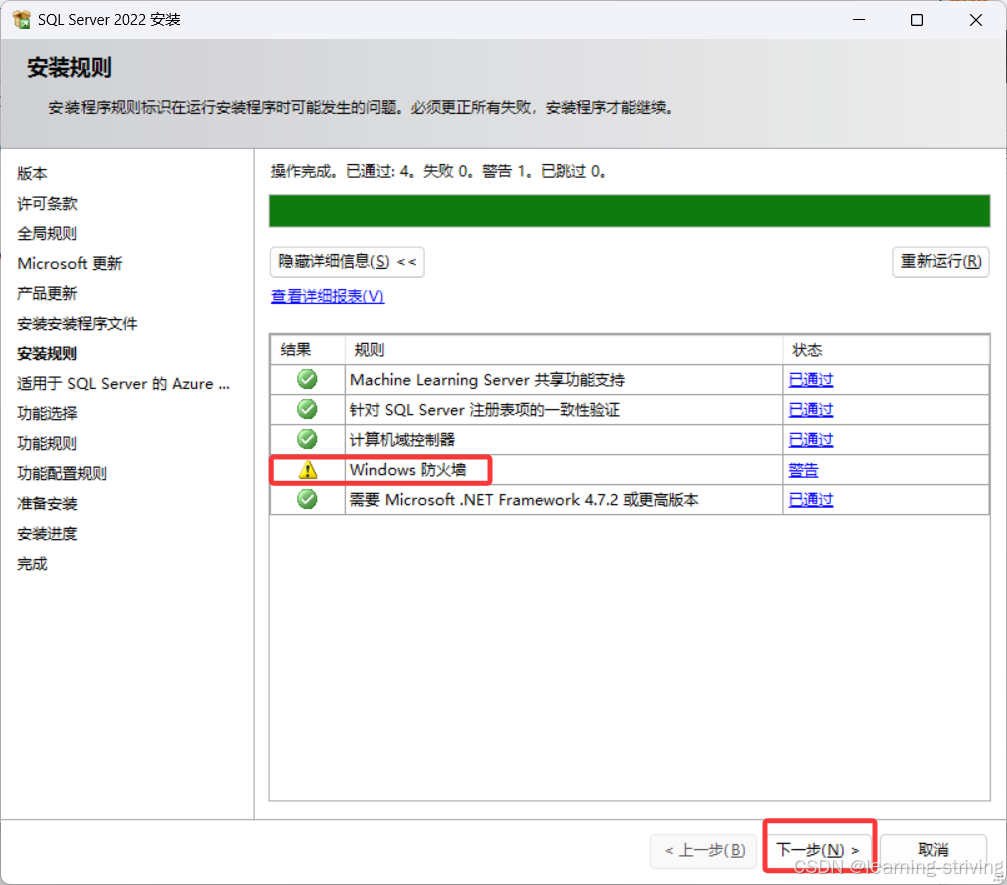1007x885 pixels.
Task: Minimize the SQL Server 2022 安装 window
Action: [859, 20]
